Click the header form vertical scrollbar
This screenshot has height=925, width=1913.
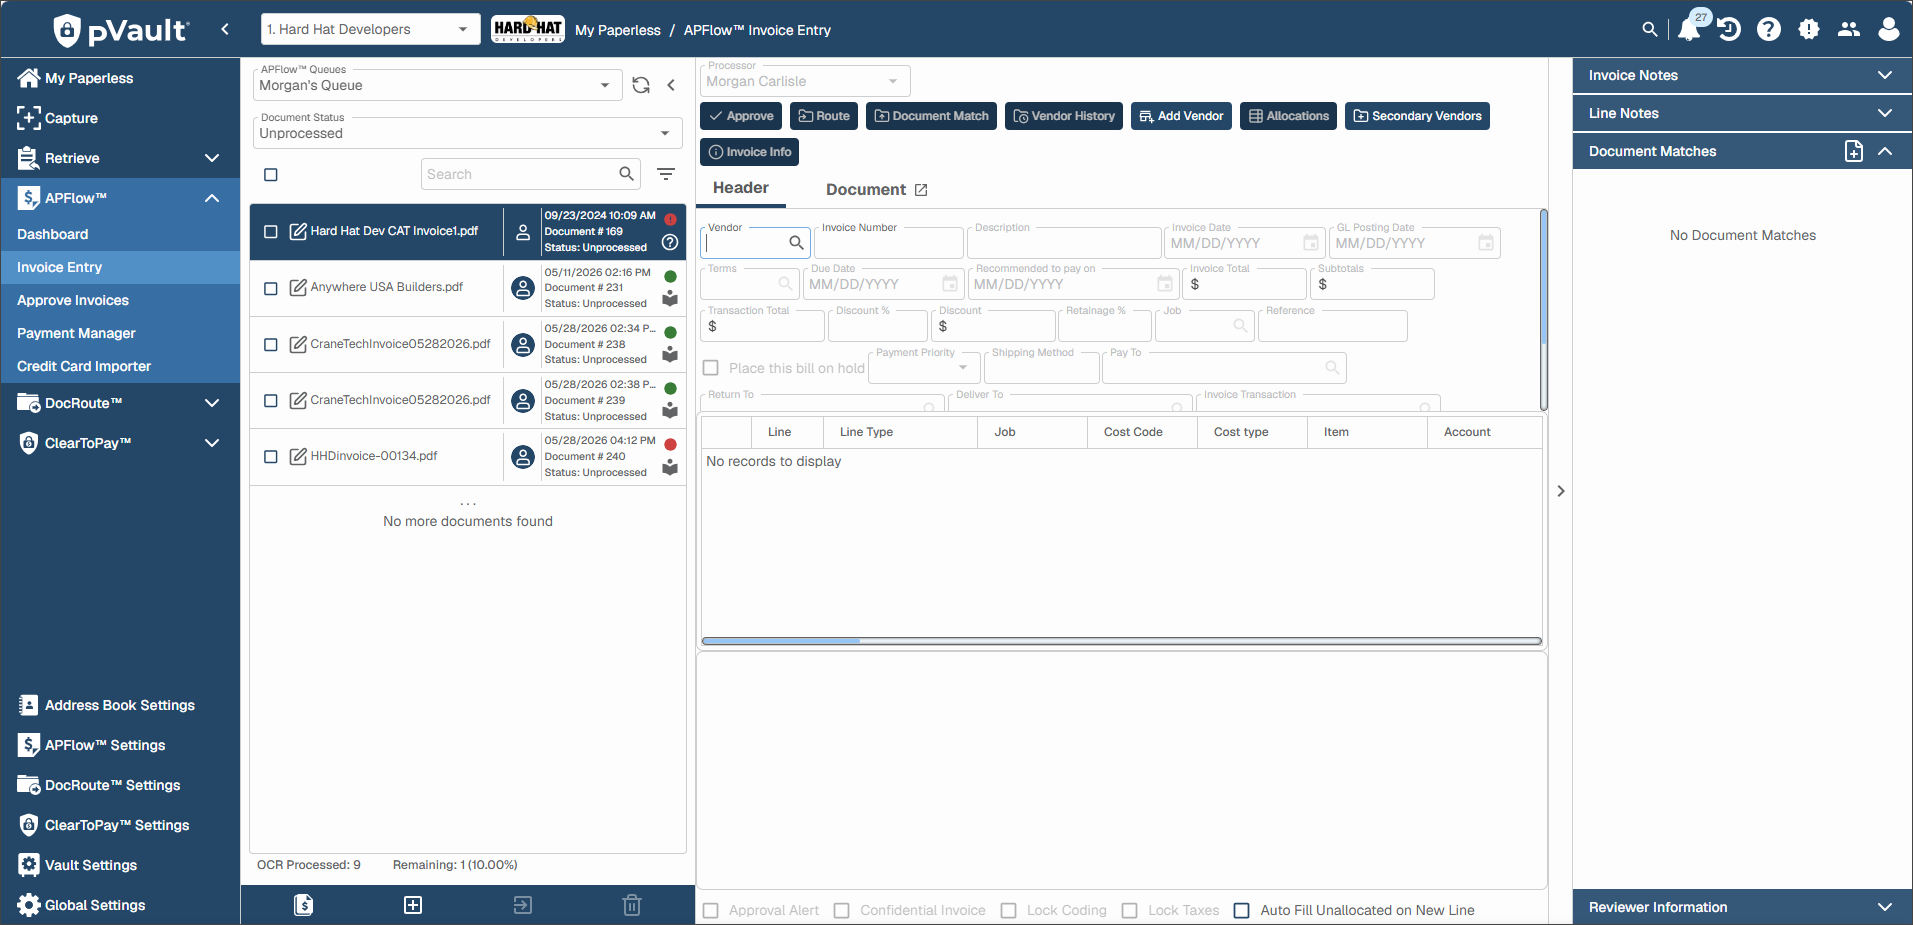click(1544, 275)
